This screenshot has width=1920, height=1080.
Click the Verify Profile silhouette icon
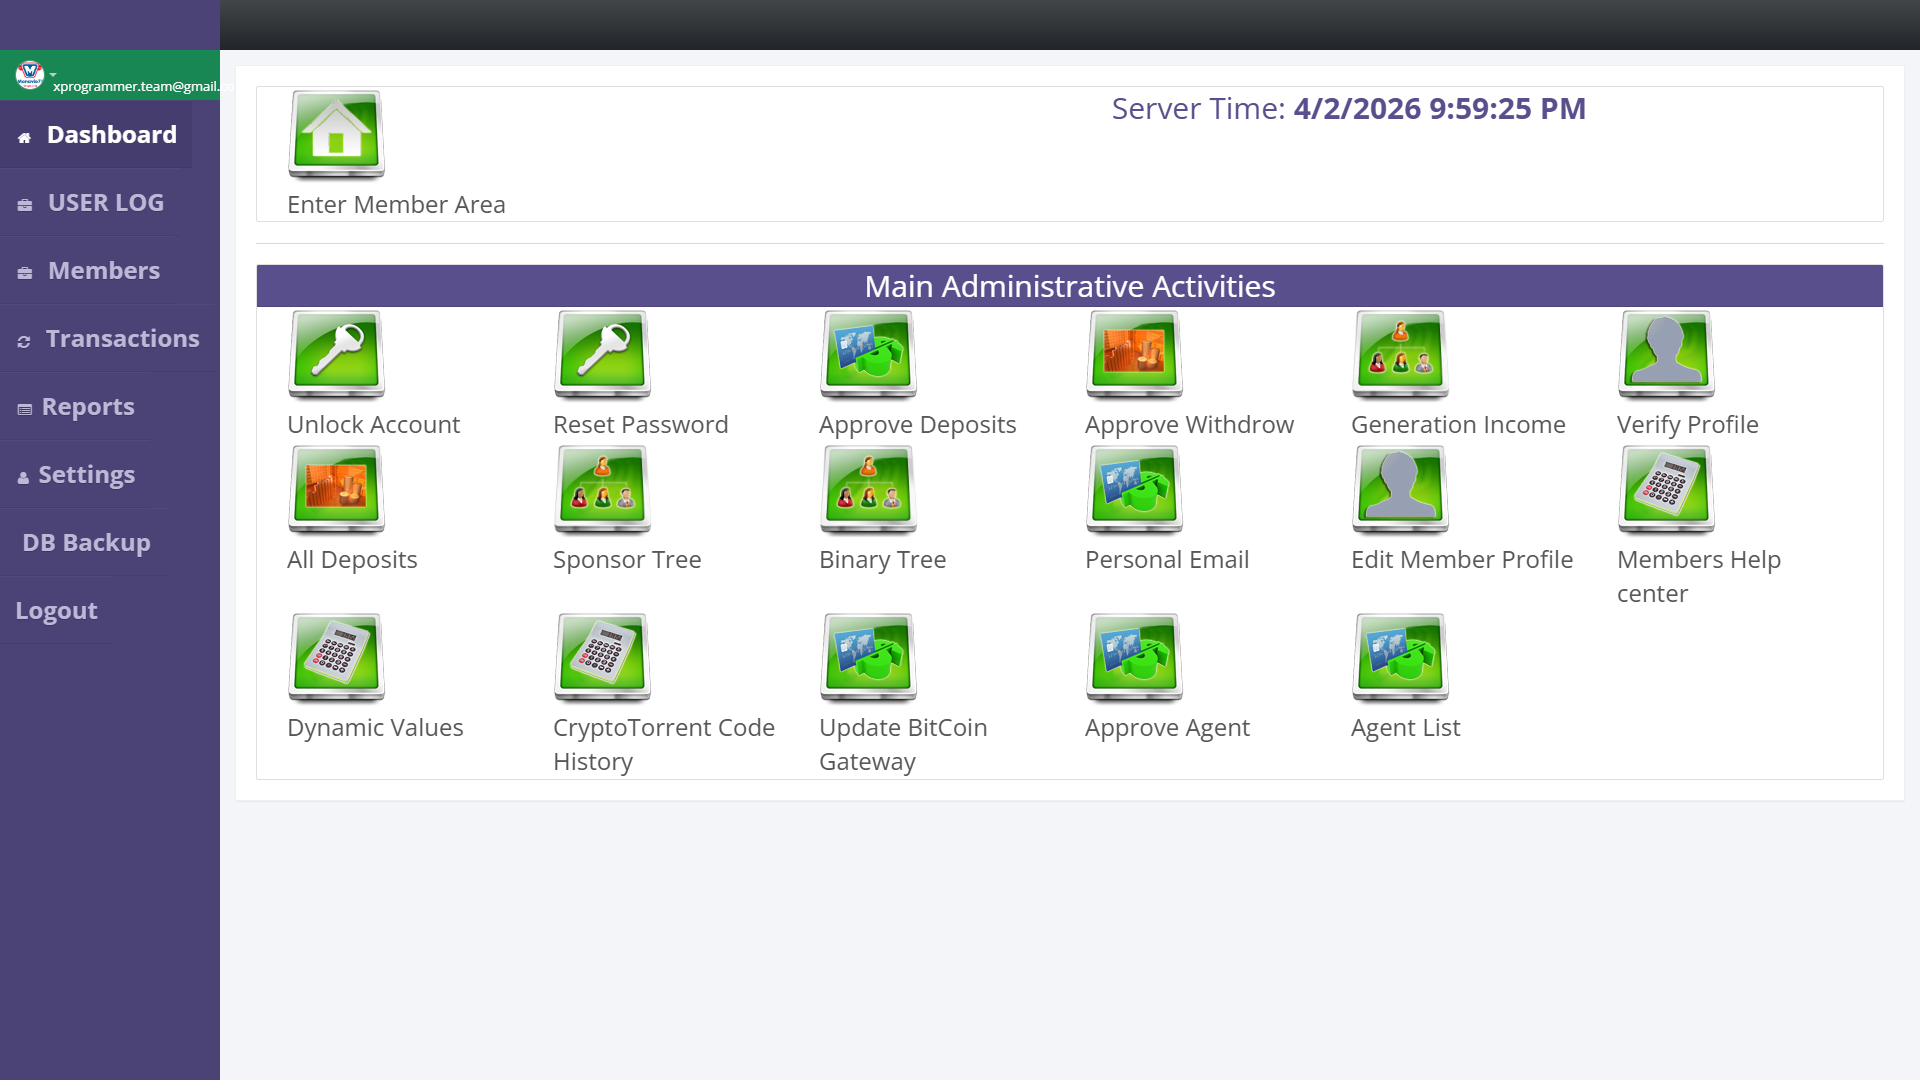click(x=1666, y=354)
